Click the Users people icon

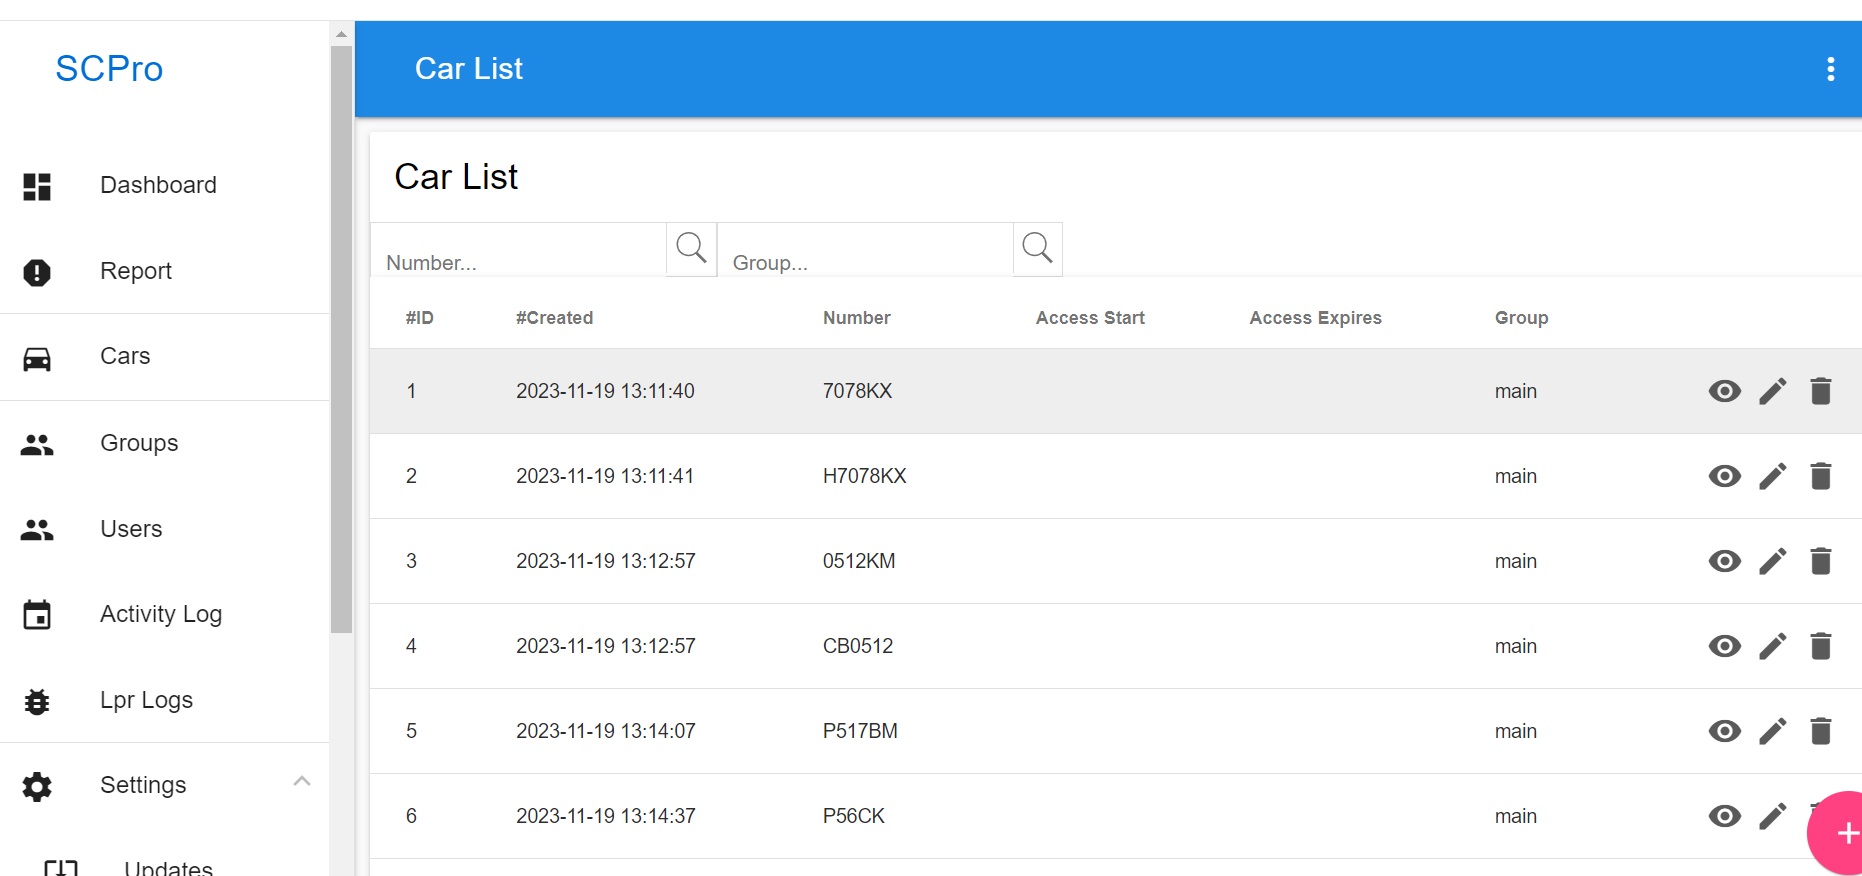click(37, 529)
